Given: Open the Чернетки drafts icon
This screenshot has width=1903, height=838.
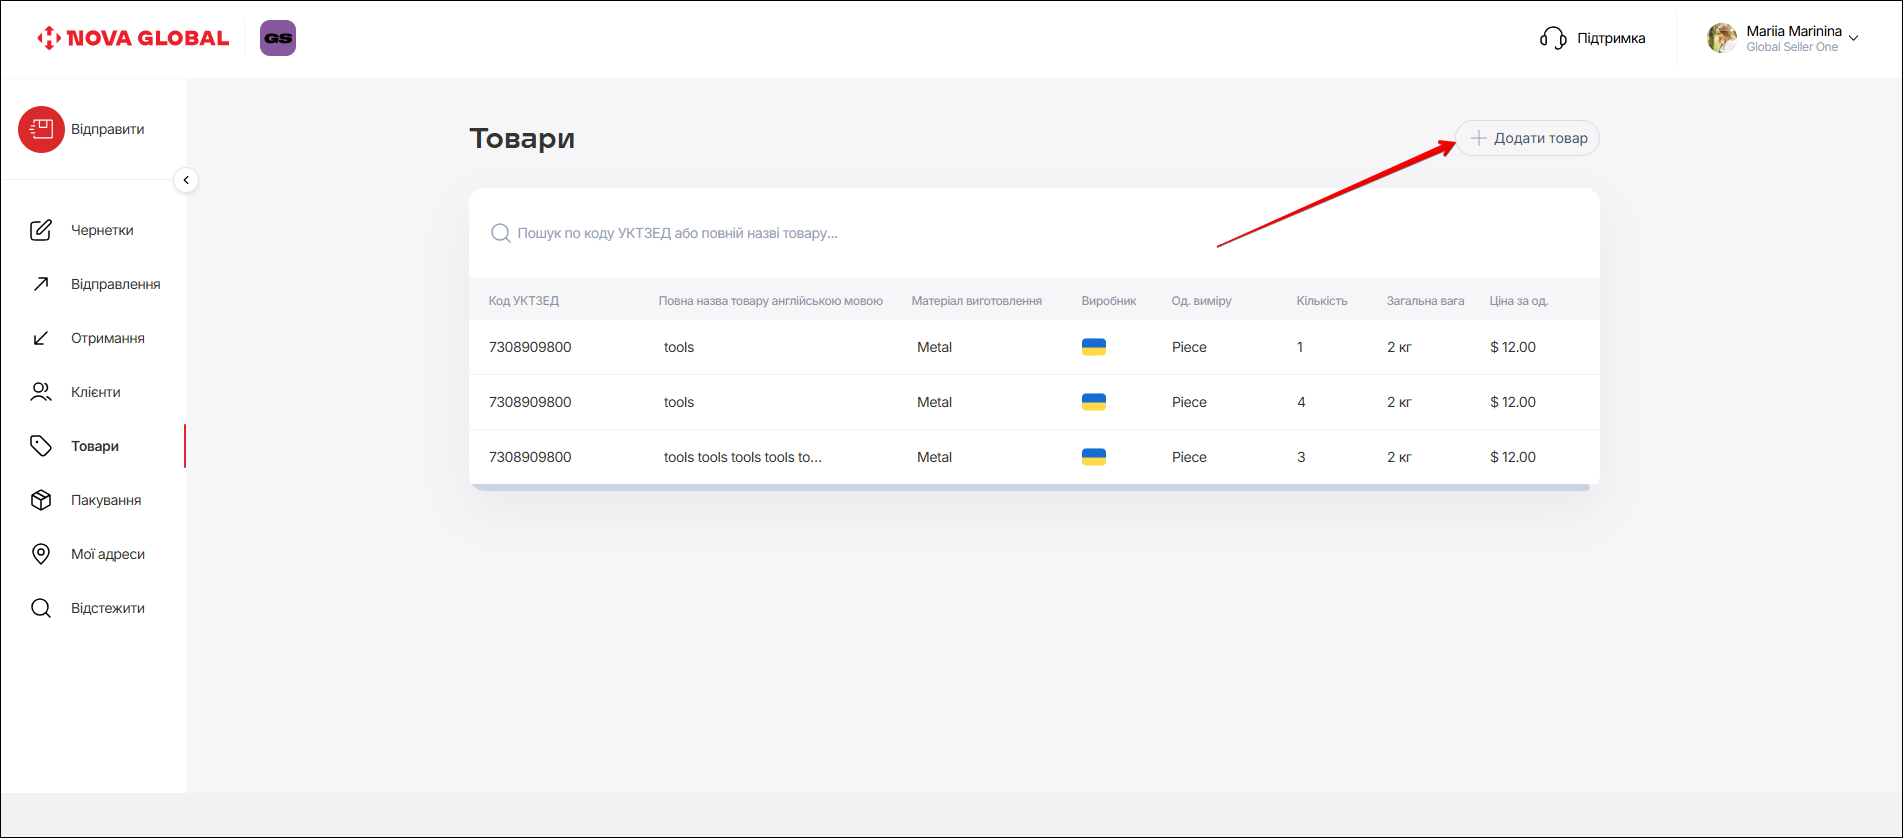Looking at the screenshot, I should [41, 230].
